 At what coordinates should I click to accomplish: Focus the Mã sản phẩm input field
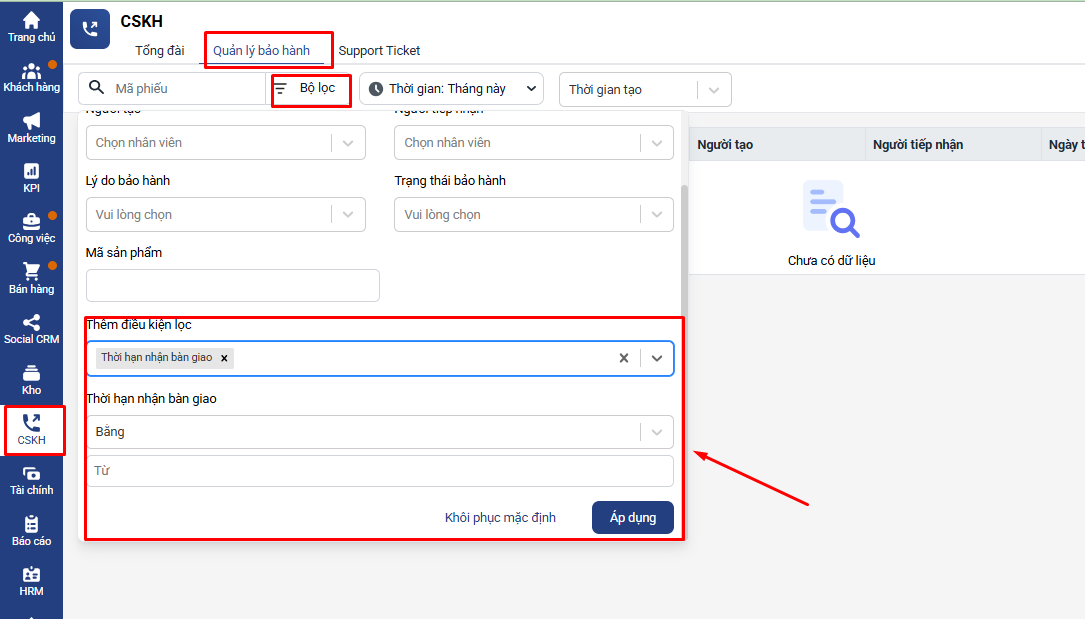click(232, 285)
